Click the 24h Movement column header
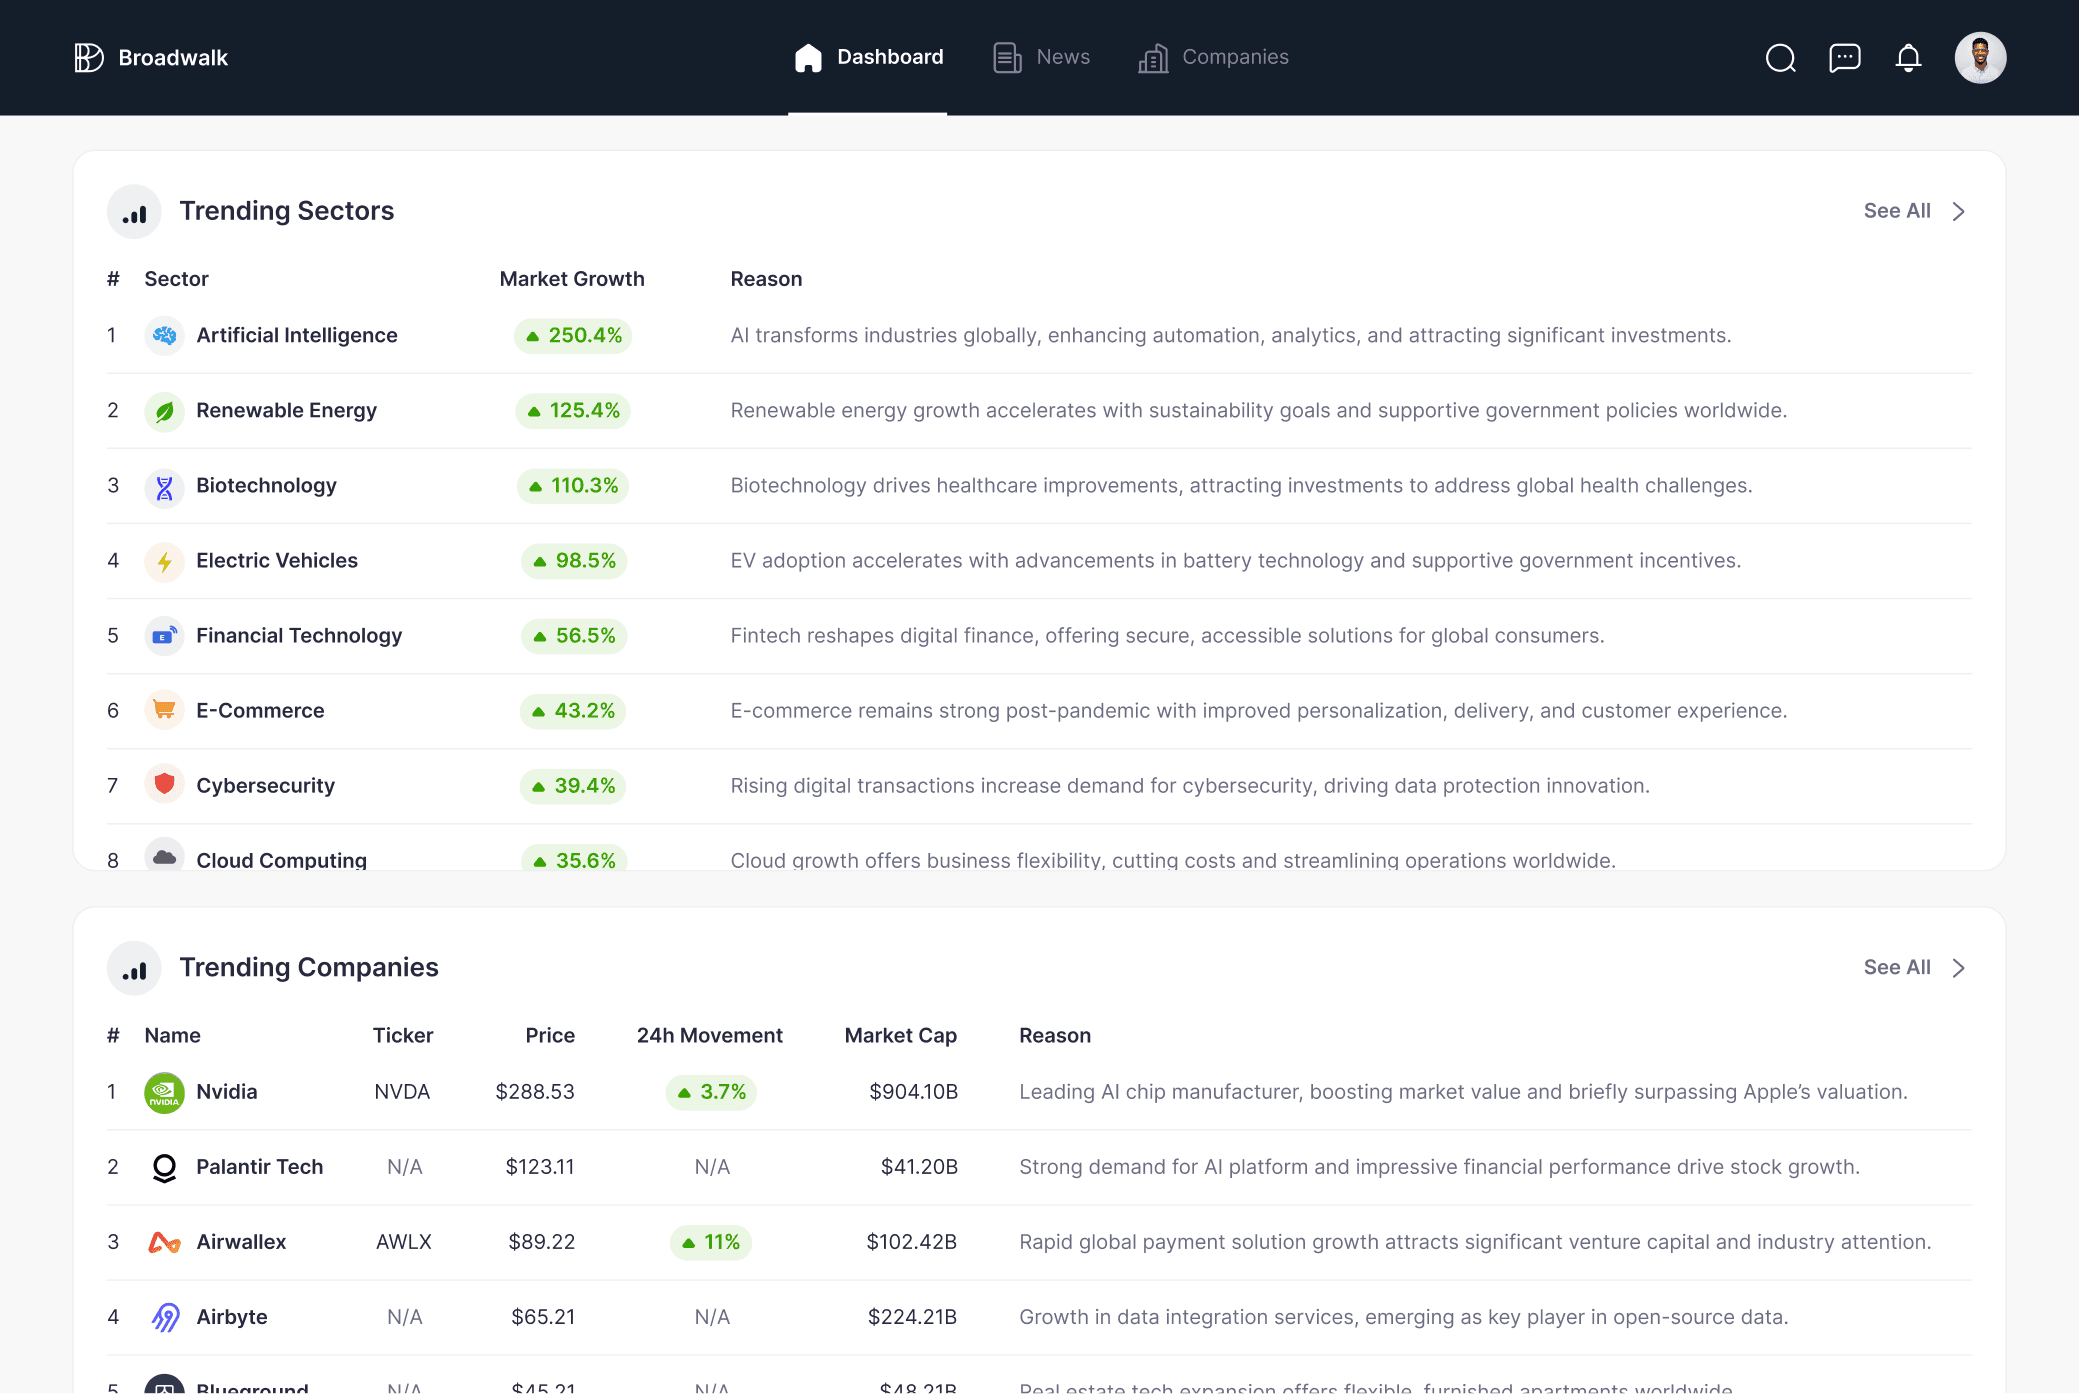2079x1394 pixels. pos(710,1035)
